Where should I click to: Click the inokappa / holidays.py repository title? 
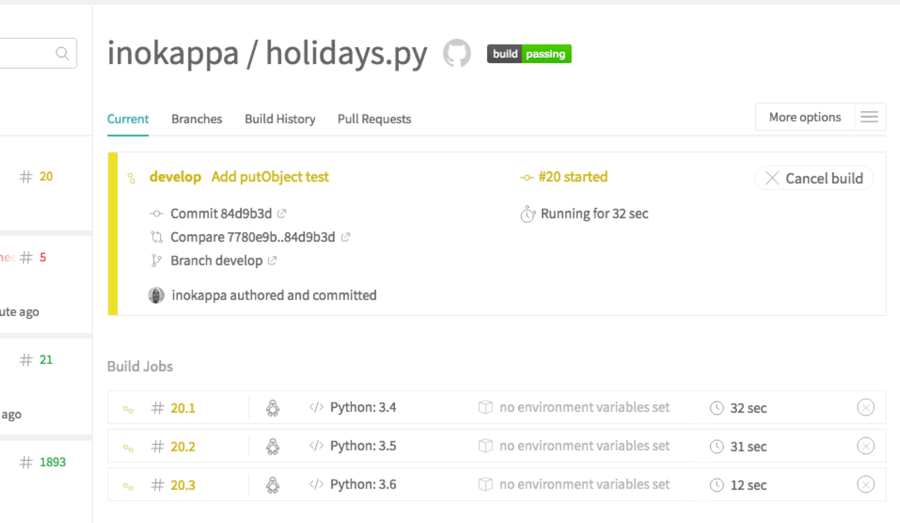click(267, 53)
